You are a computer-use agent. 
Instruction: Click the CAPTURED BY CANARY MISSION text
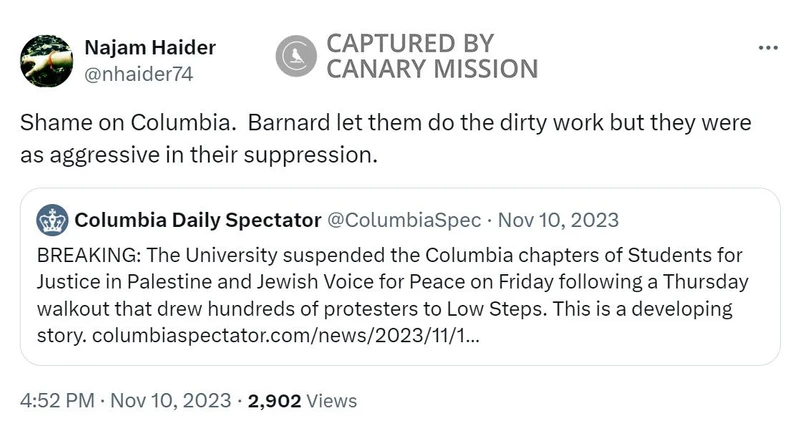point(432,56)
